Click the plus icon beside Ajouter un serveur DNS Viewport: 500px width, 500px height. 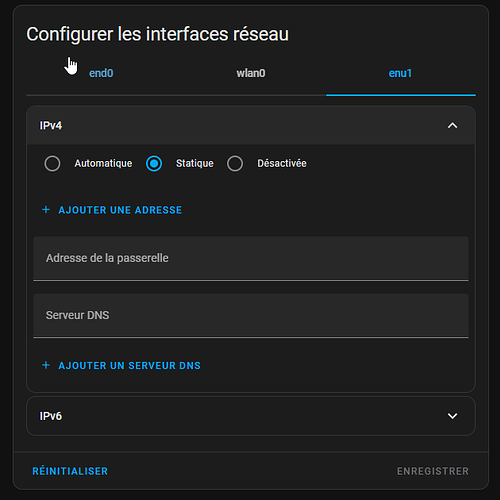[x=46, y=365]
